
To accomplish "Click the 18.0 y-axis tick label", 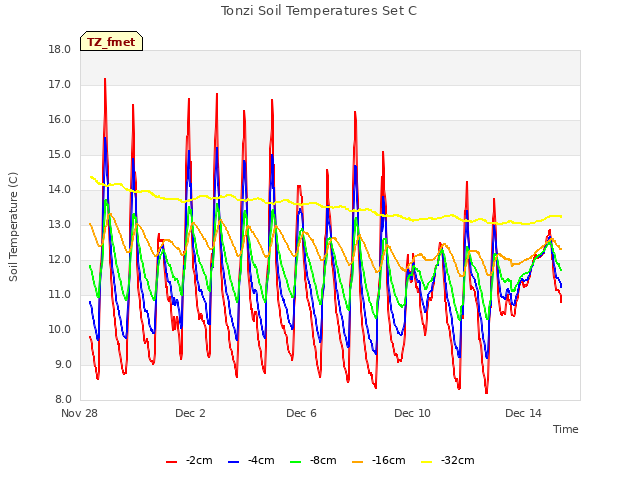I will (x=60, y=50).
